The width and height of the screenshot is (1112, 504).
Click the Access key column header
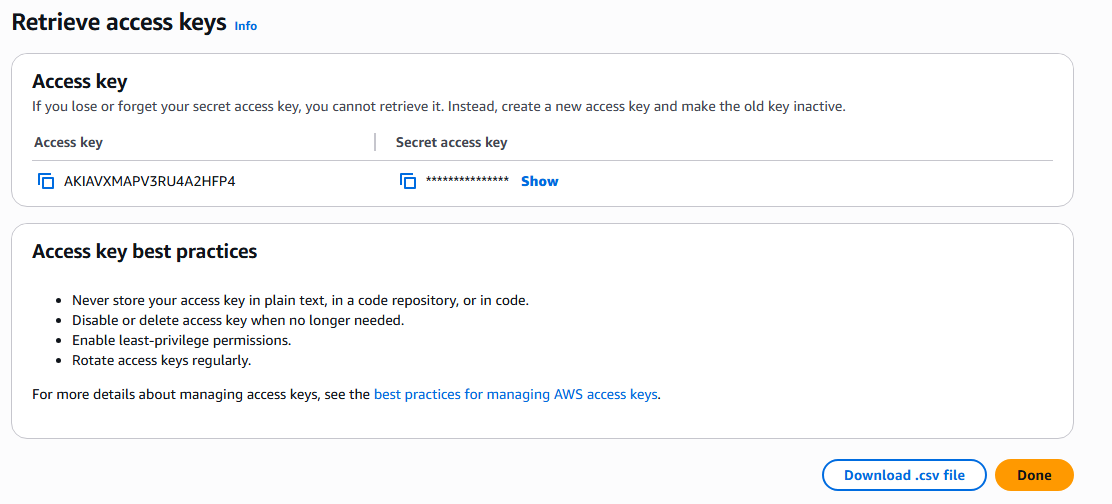68,142
